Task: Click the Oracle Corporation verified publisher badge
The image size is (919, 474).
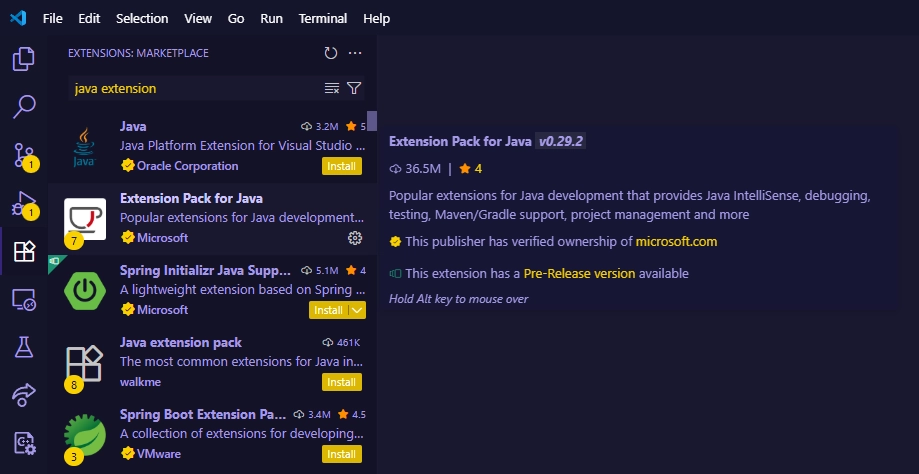Action: coord(128,166)
